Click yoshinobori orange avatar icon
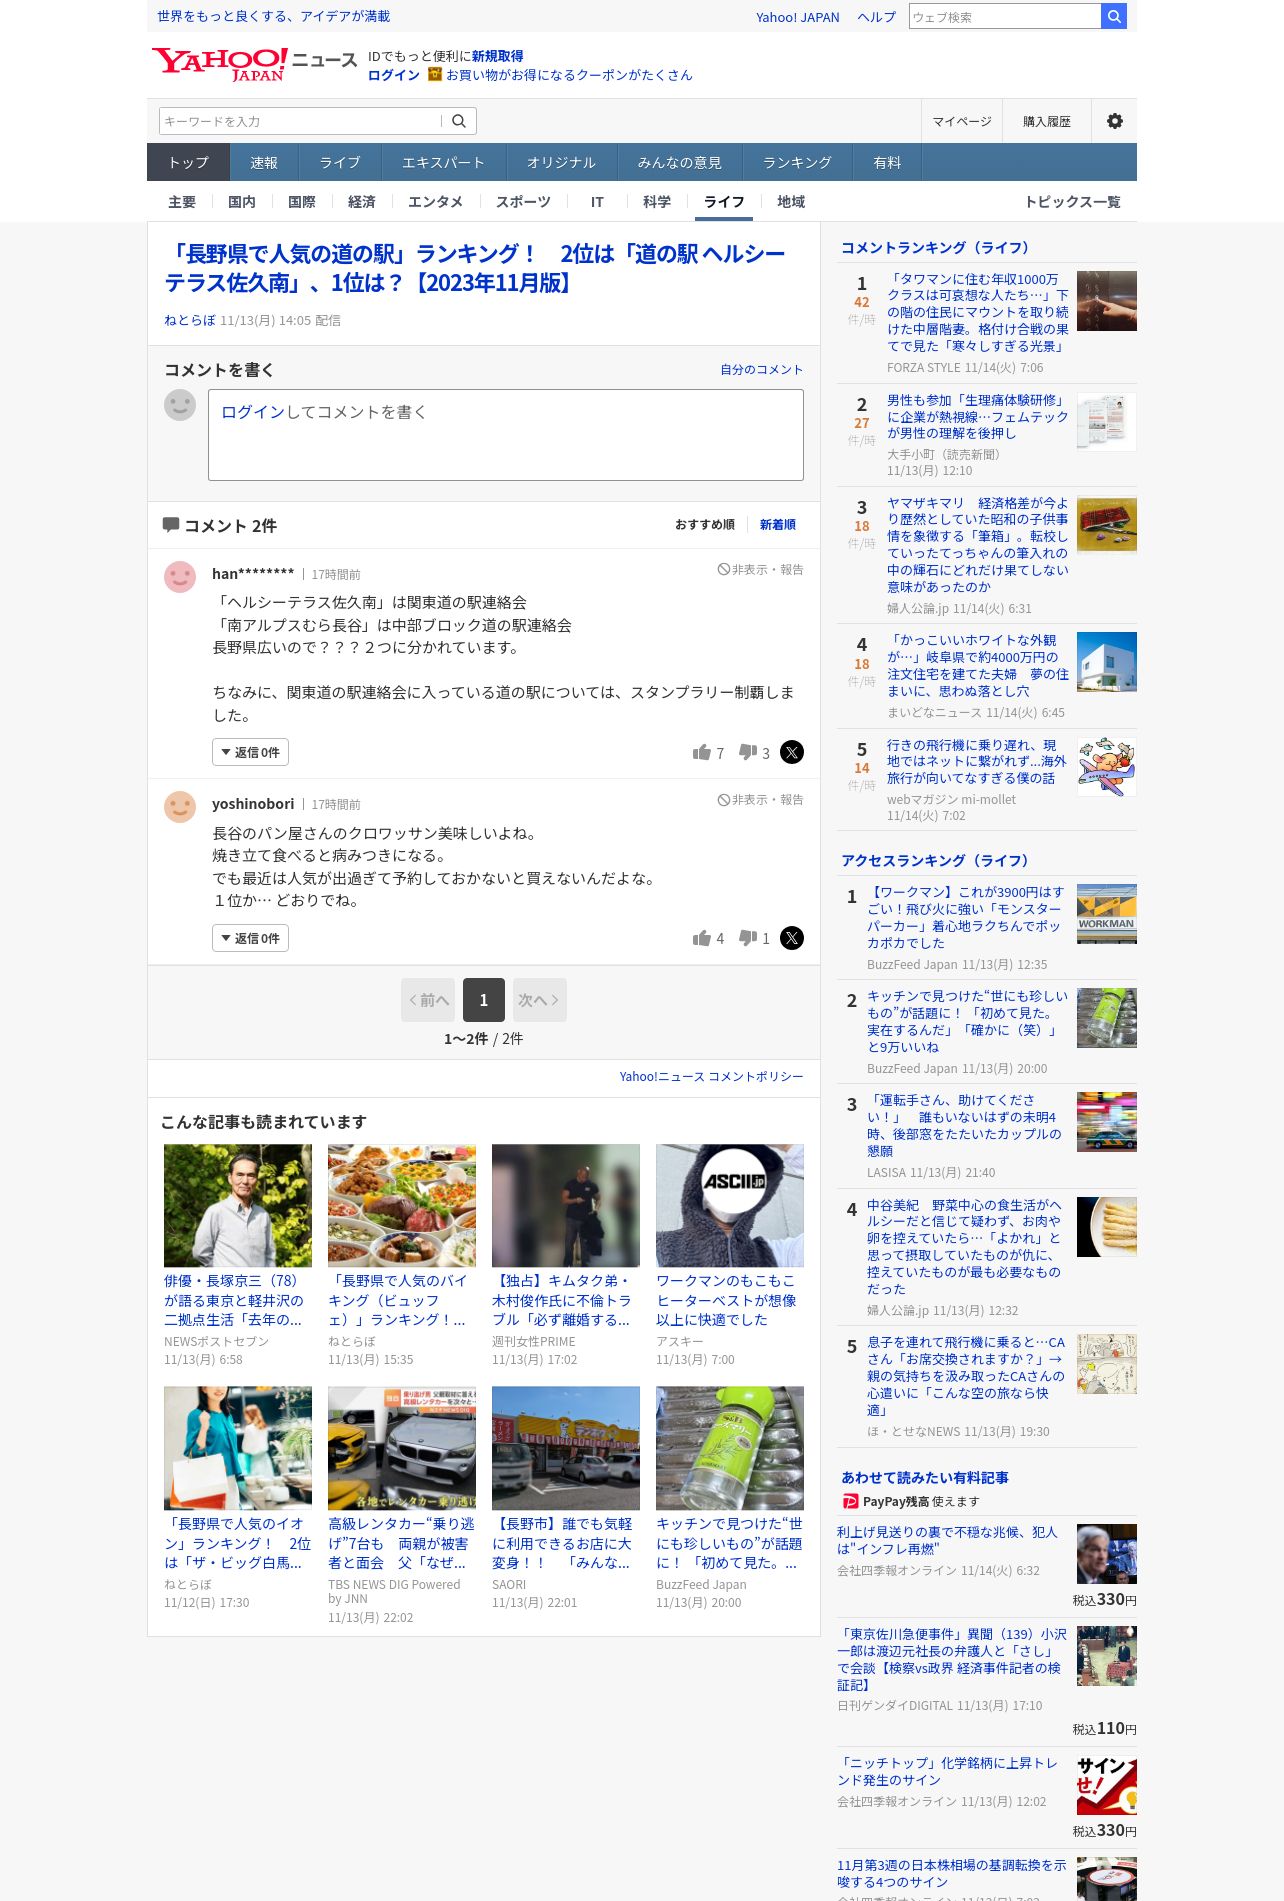 click(x=180, y=807)
